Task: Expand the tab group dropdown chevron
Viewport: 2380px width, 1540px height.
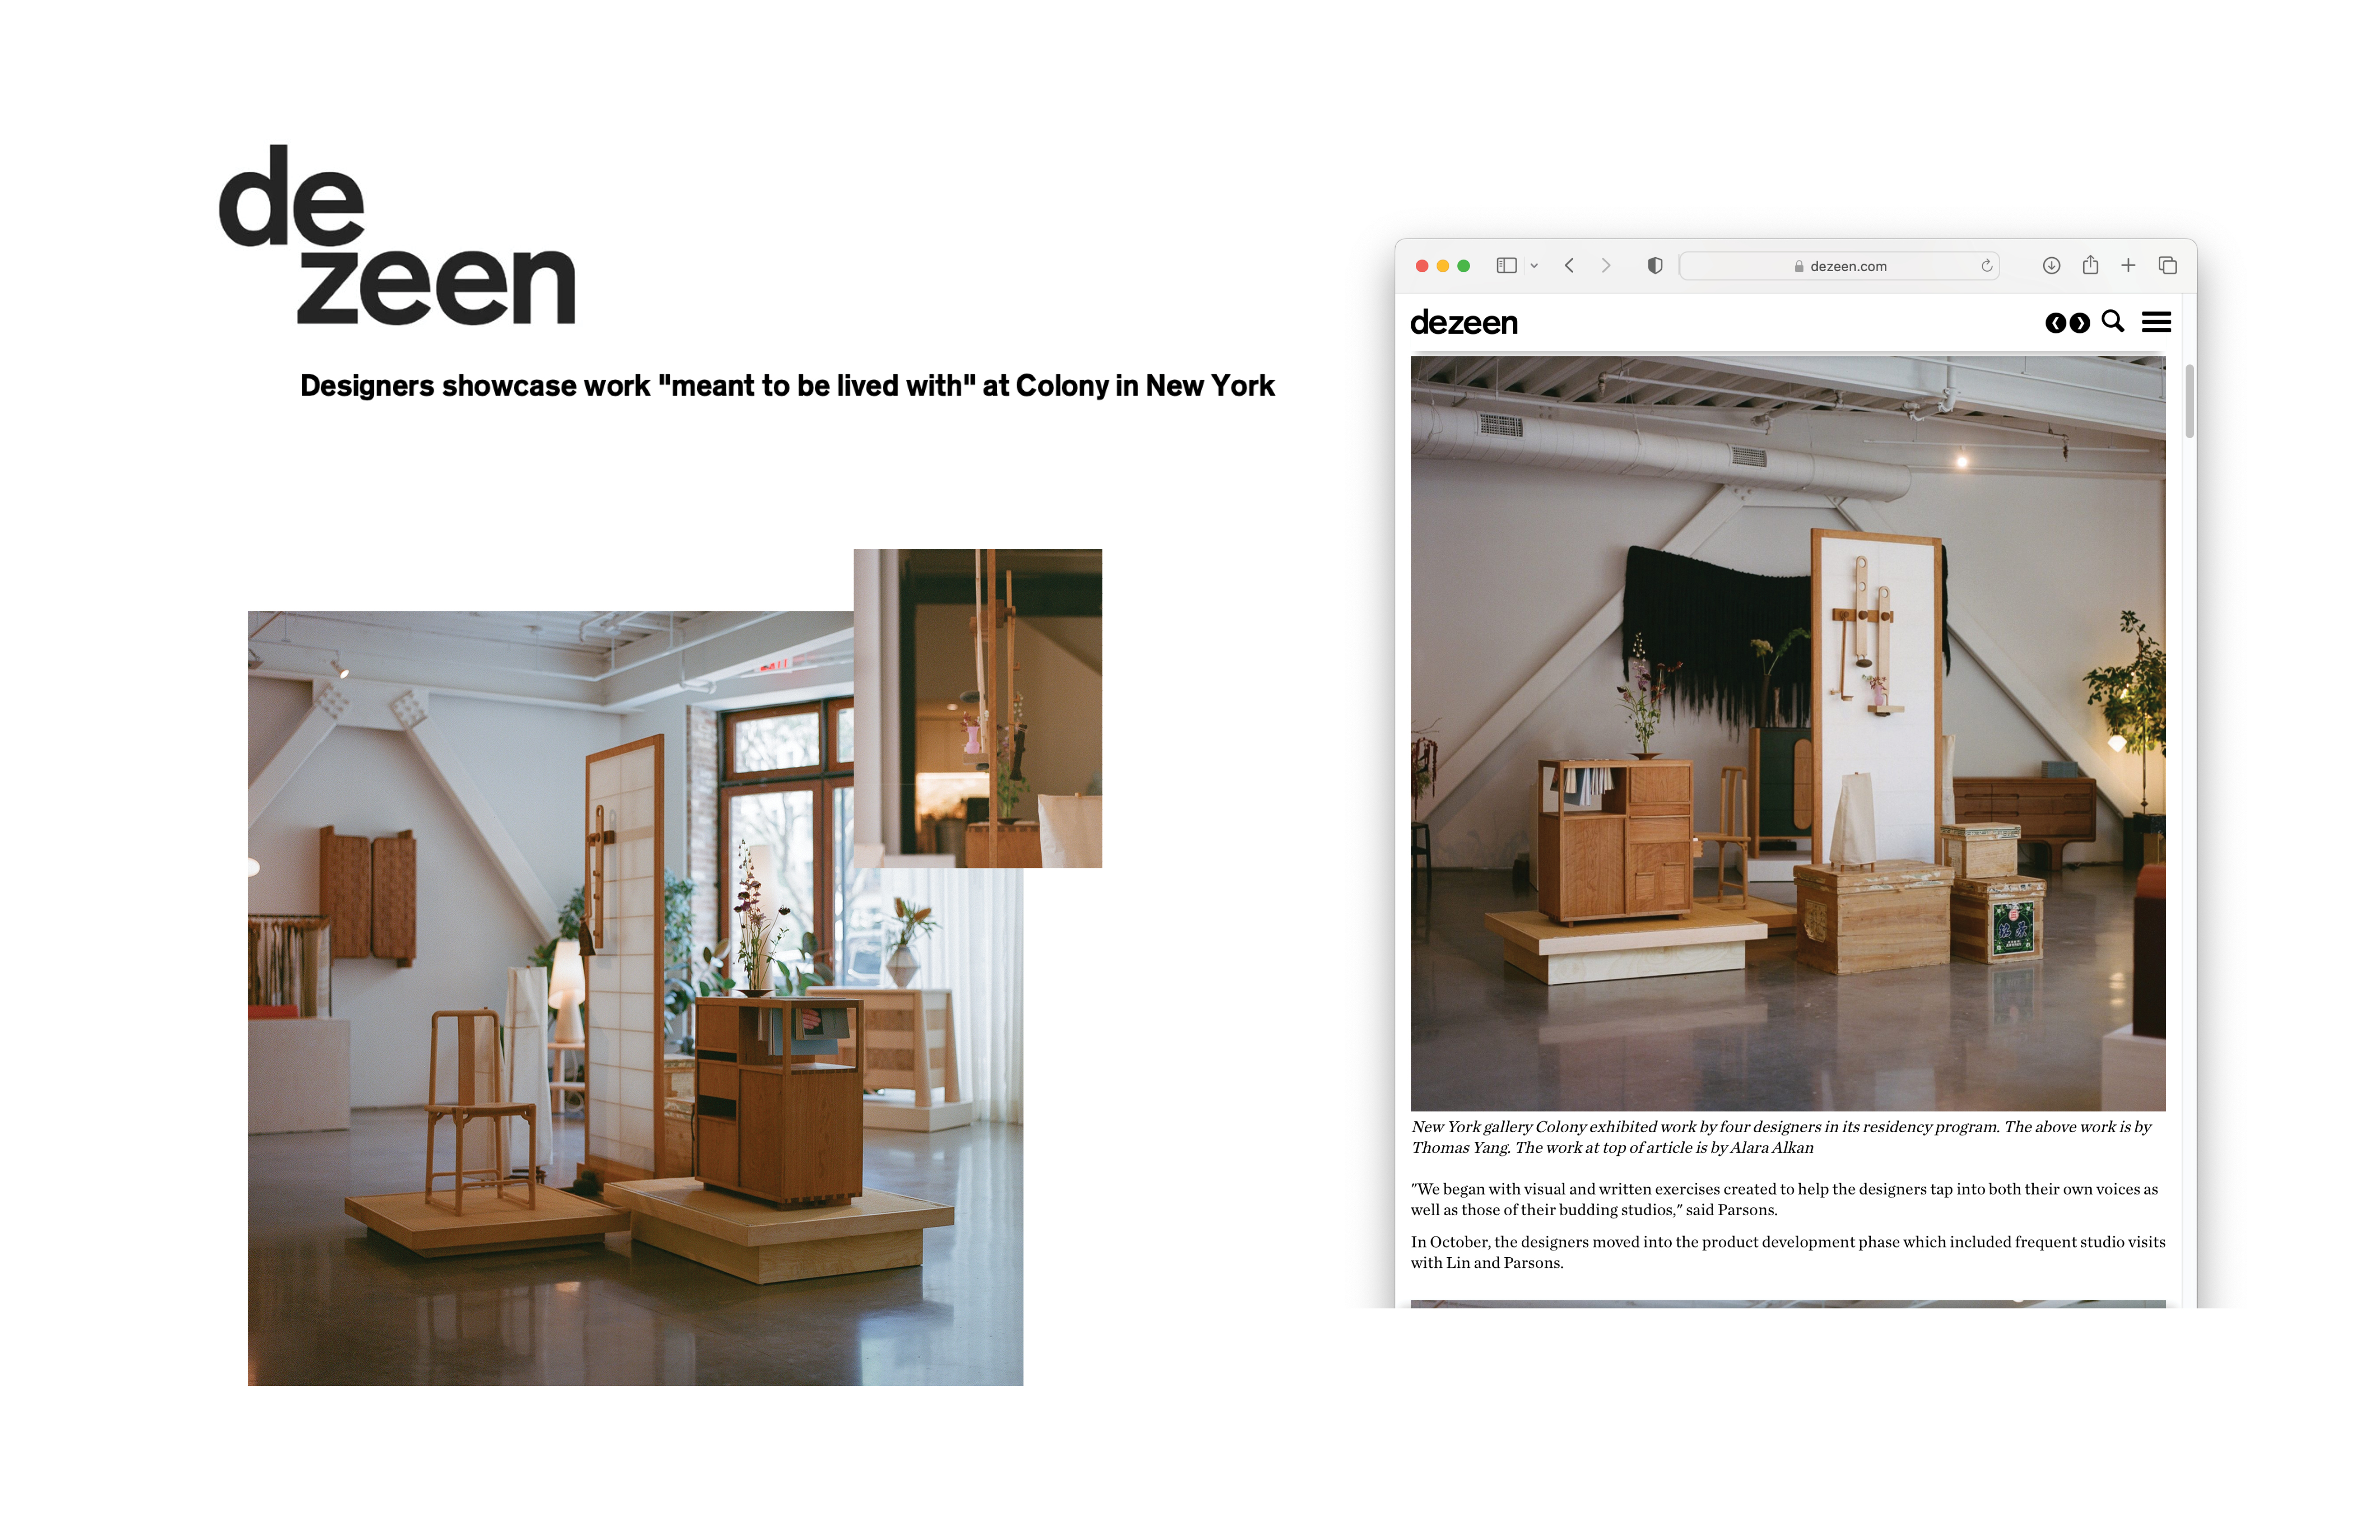Action: coord(1534,266)
